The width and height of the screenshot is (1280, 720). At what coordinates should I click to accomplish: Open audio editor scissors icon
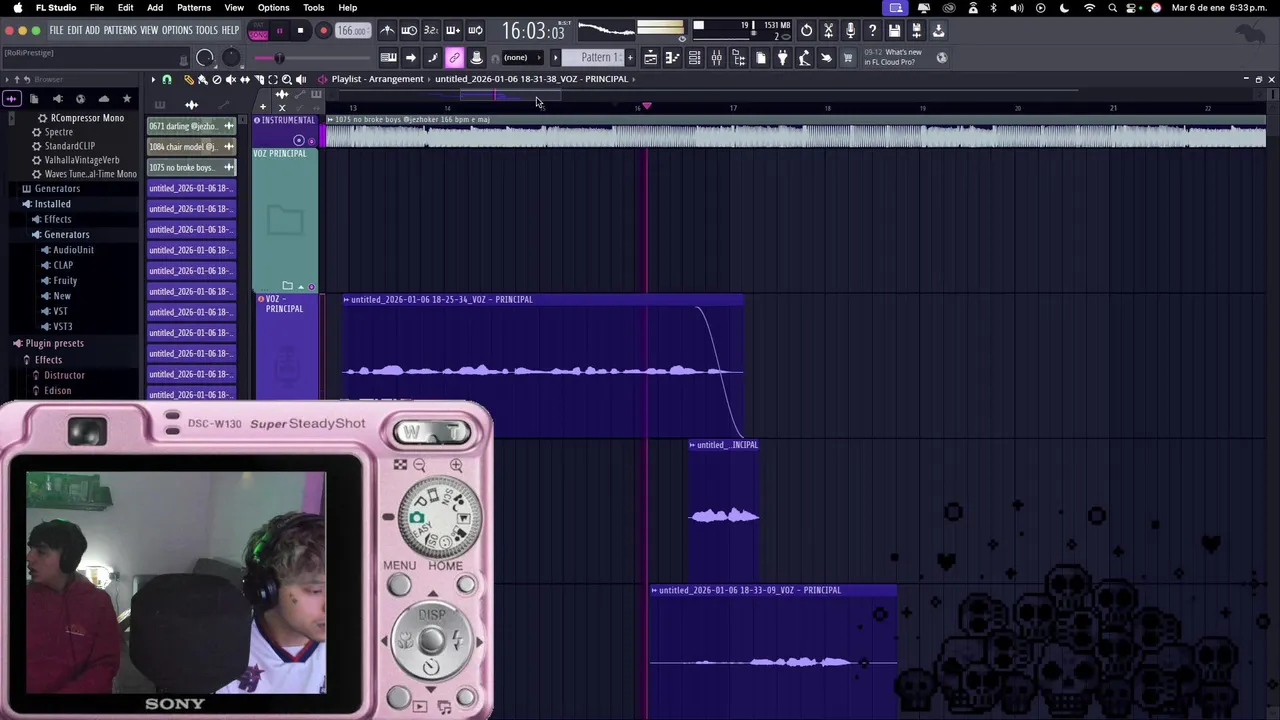[x=828, y=31]
